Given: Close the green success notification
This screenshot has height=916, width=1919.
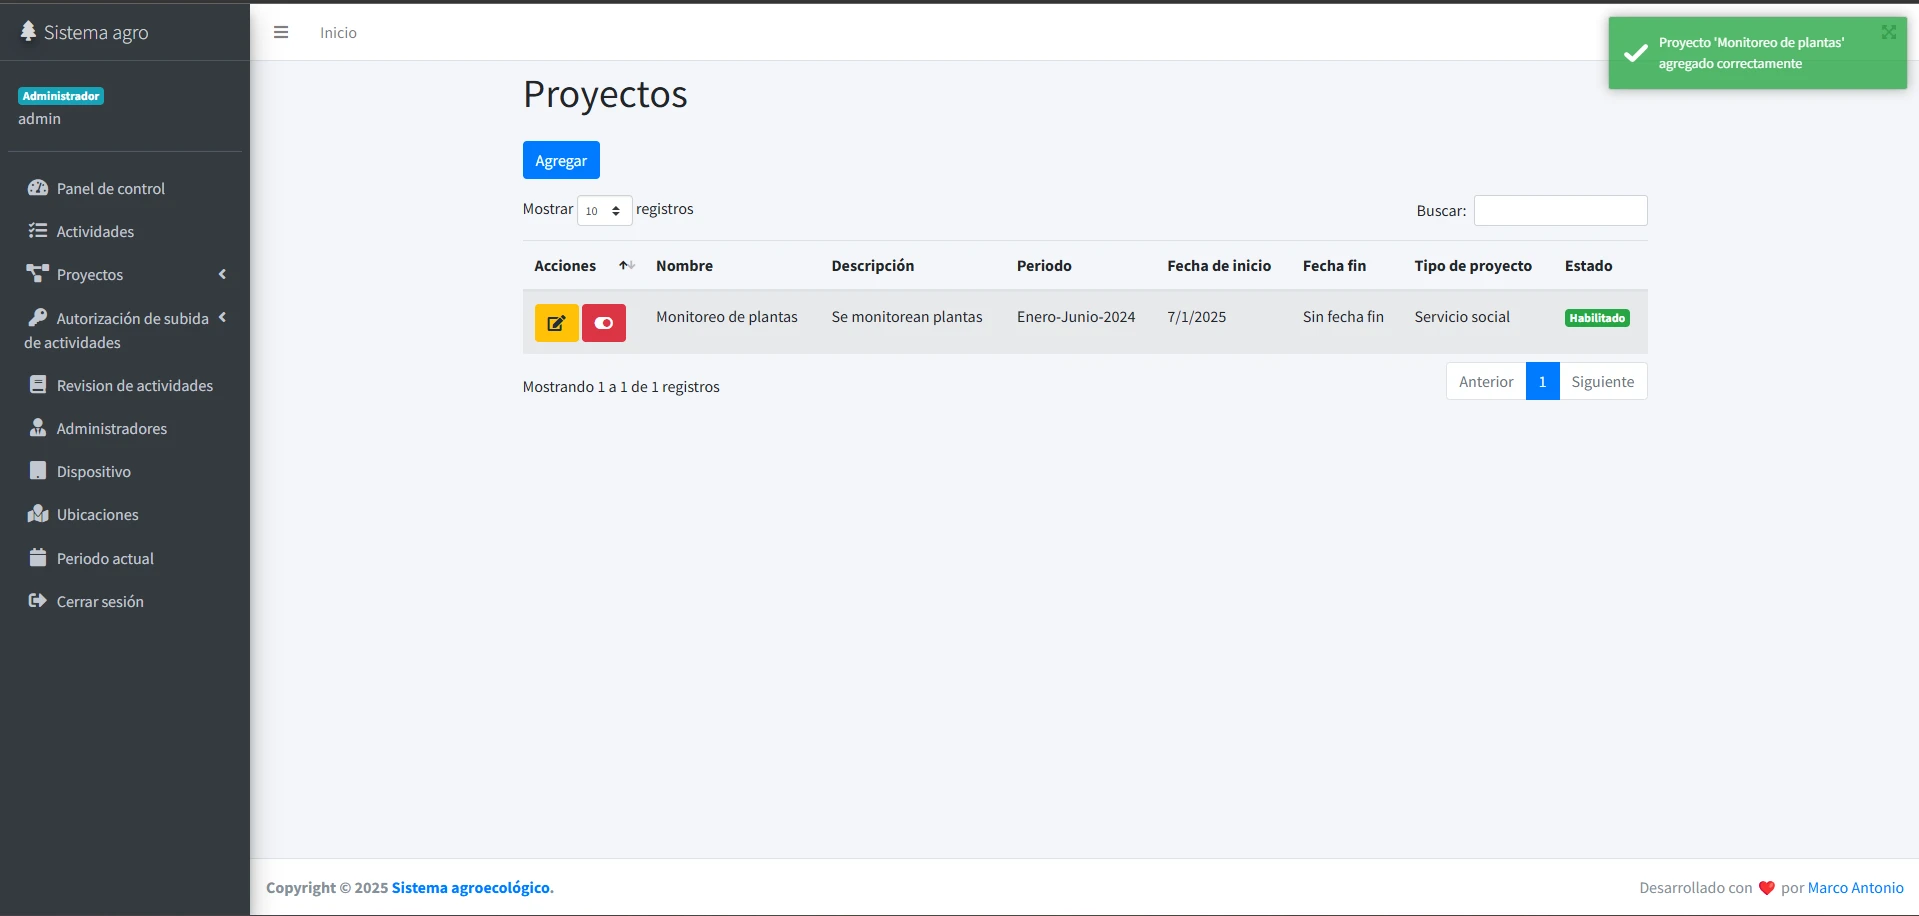Looking at the screenshot, I should (x=1888, y=32).
